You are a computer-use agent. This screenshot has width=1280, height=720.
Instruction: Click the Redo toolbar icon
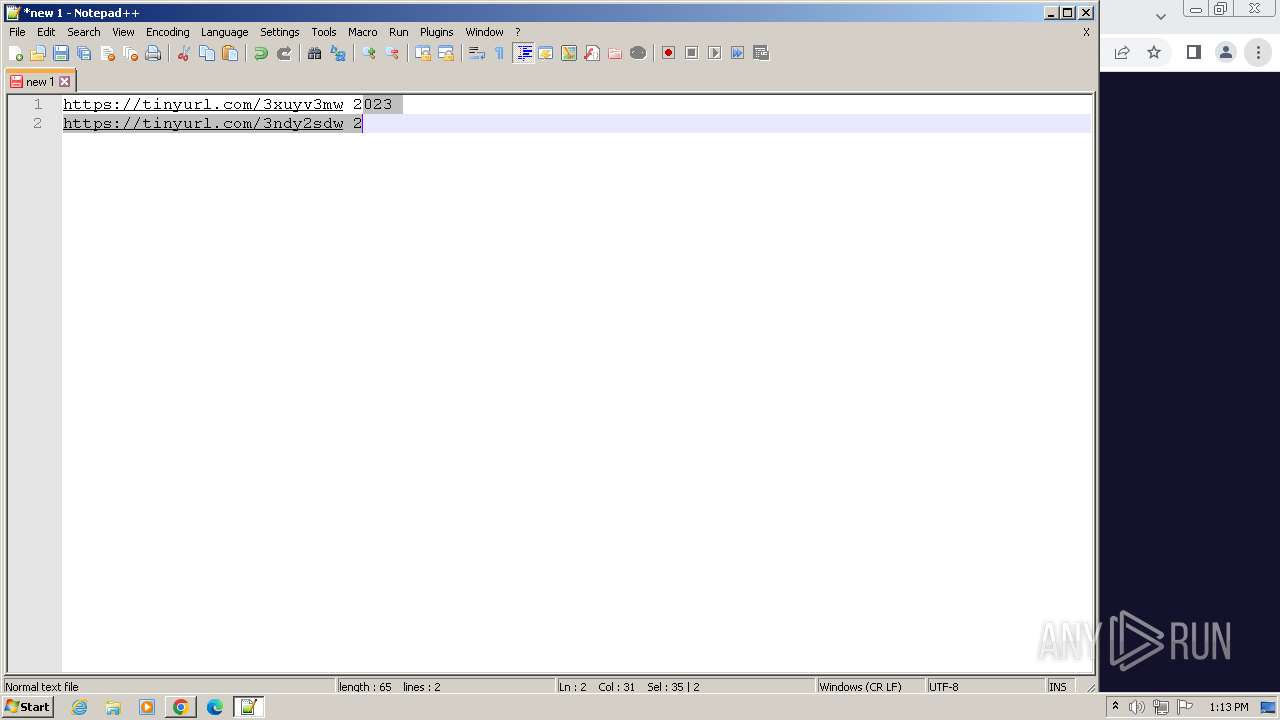pyautogui.click(x=283, y=53)
